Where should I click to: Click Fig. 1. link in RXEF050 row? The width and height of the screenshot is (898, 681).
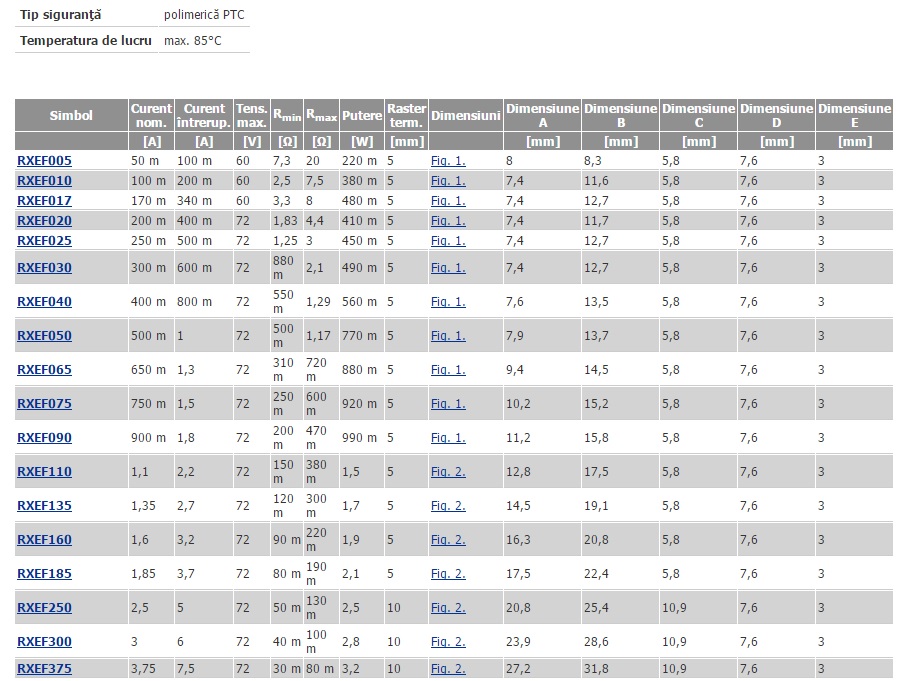tap(448, 336)
